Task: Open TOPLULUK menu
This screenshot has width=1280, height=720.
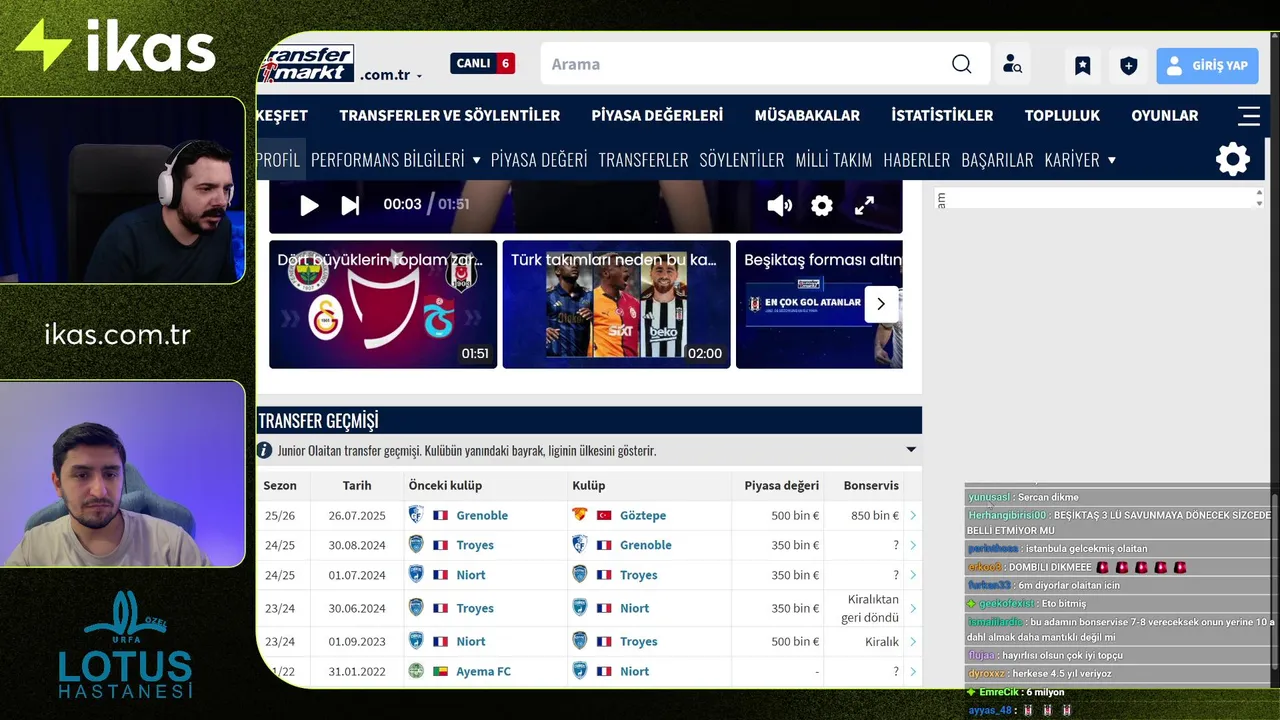Action: [x=1062, y=115]
